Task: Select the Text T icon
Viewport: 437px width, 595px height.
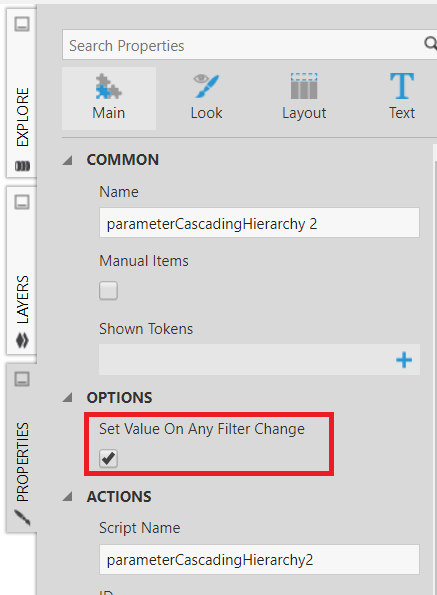Action: coord(402,86)
